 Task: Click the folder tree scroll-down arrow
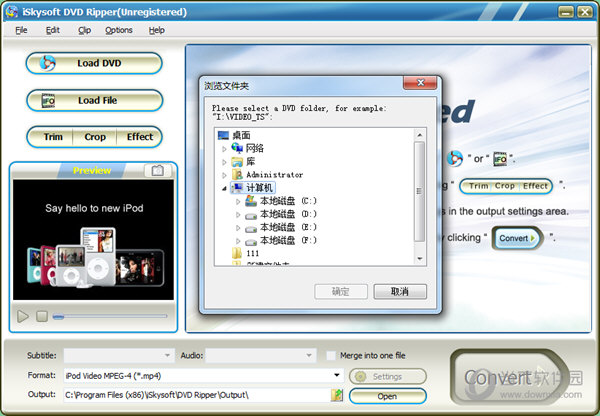point(419,259)
